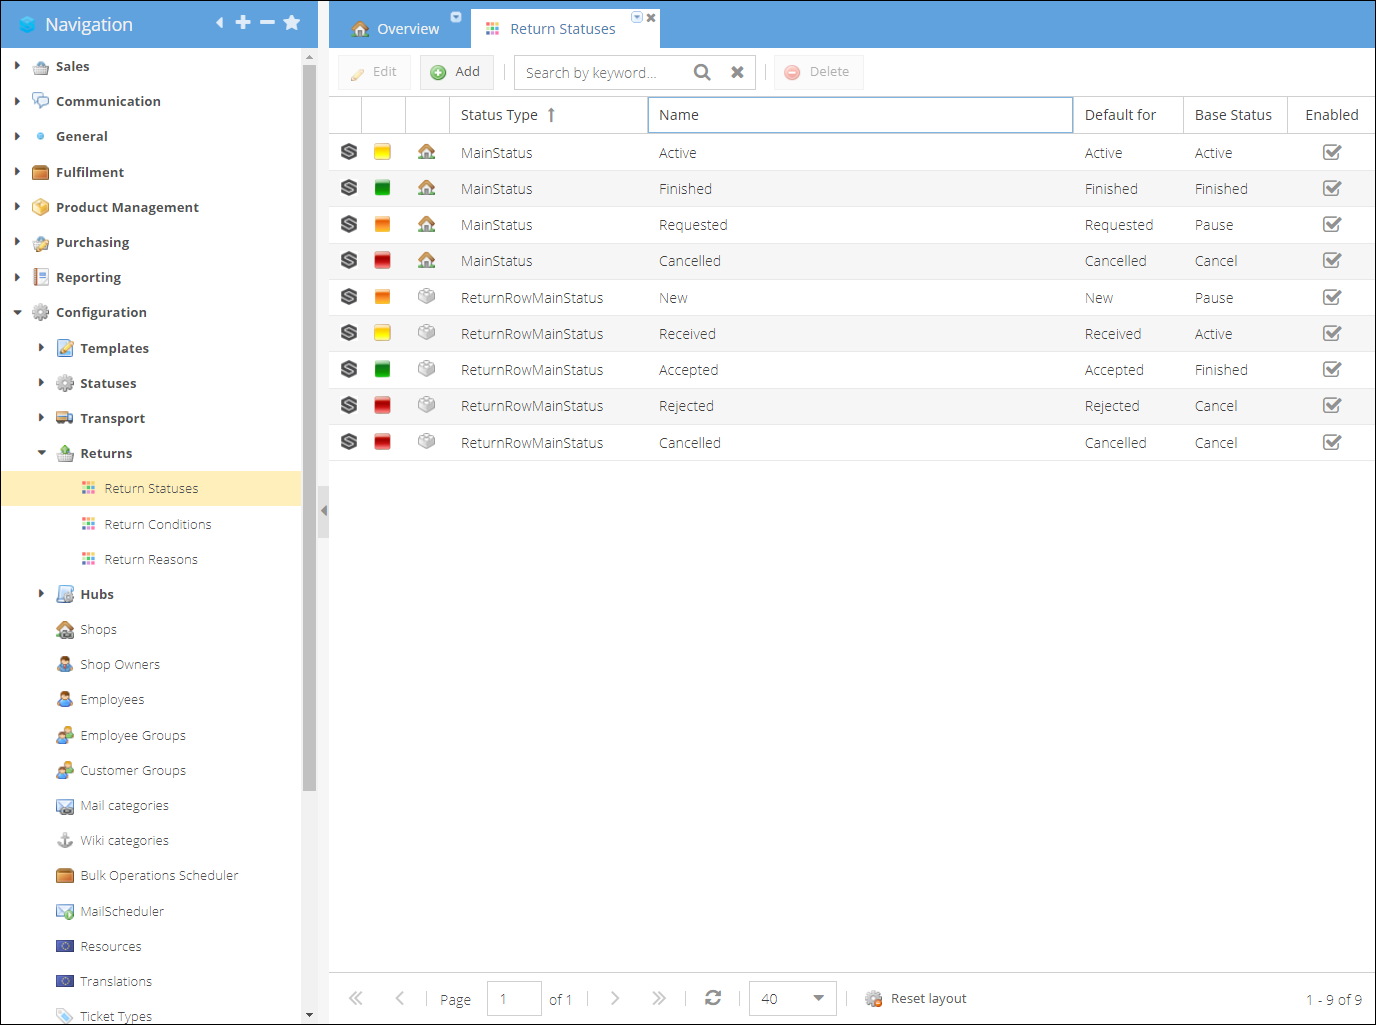Click the Edit button
1376x1025 pixels.
tap(374, 72)
